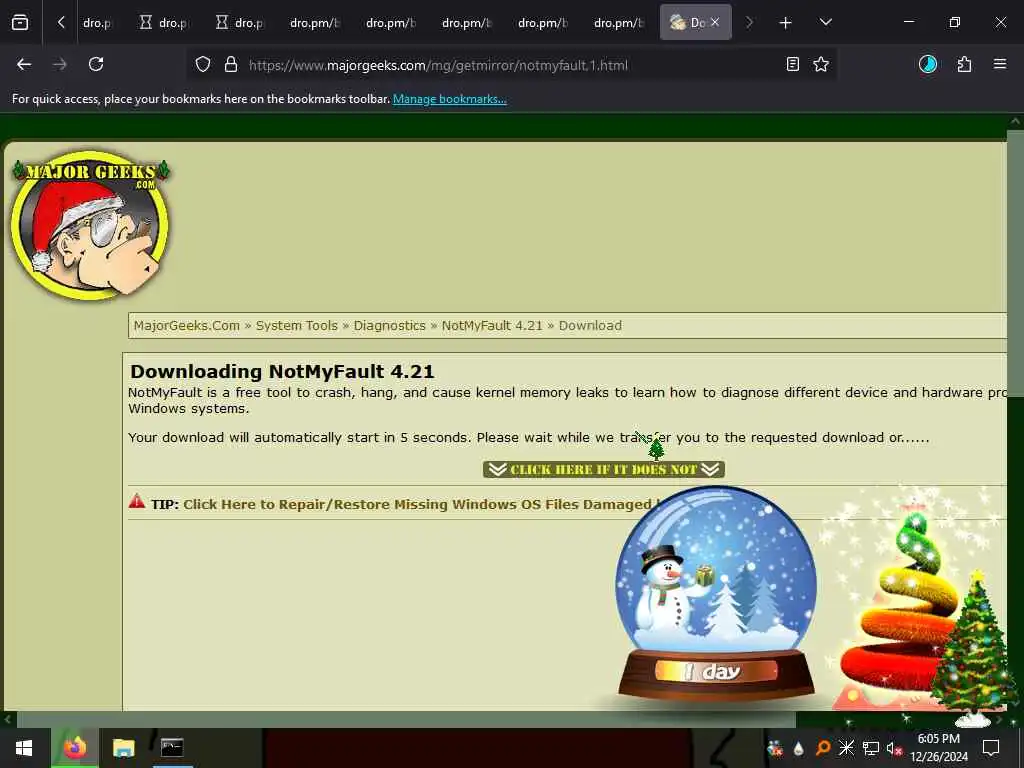The image size is (1024, 768).
Task: Open the Windows Start menu
Action: tap(24, 748)
